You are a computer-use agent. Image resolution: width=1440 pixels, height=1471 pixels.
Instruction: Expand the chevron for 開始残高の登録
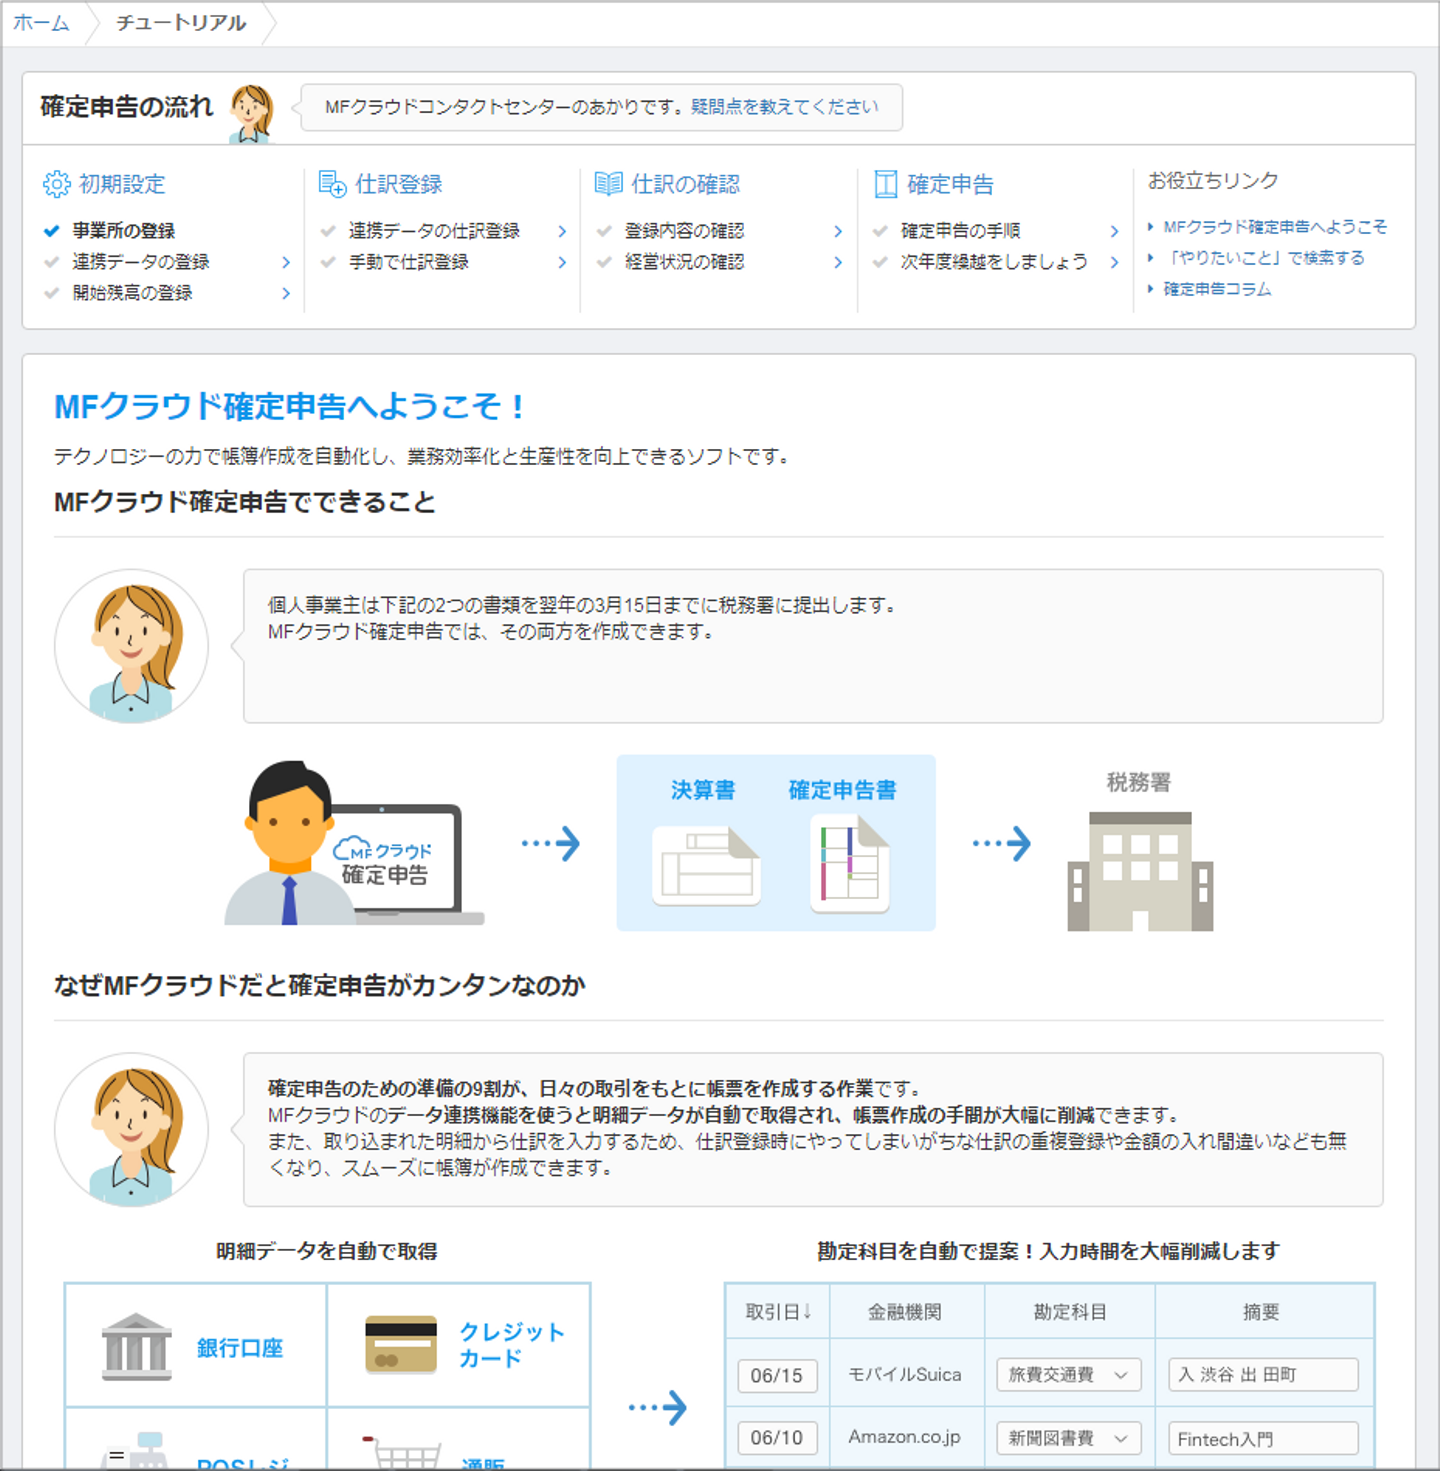point(286,293)
